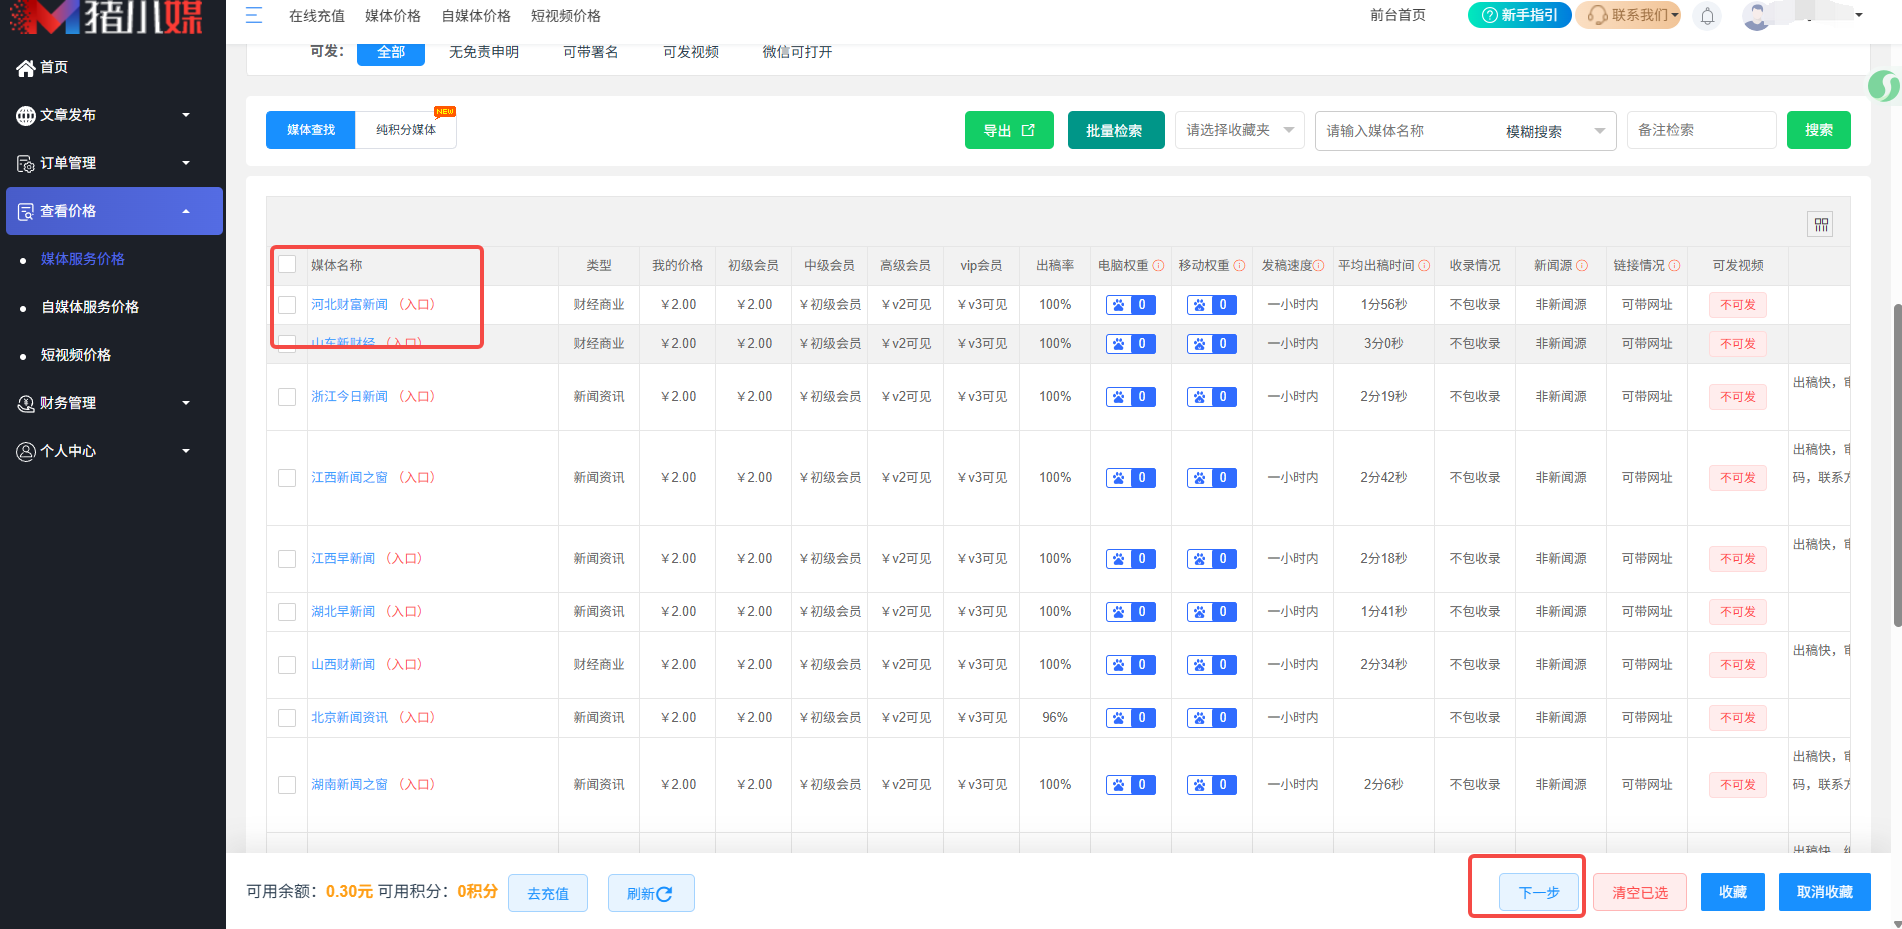Click the 链接情况 info icon in the header
This screenshot has height=929, width=1902.
tap(1674, 266)
